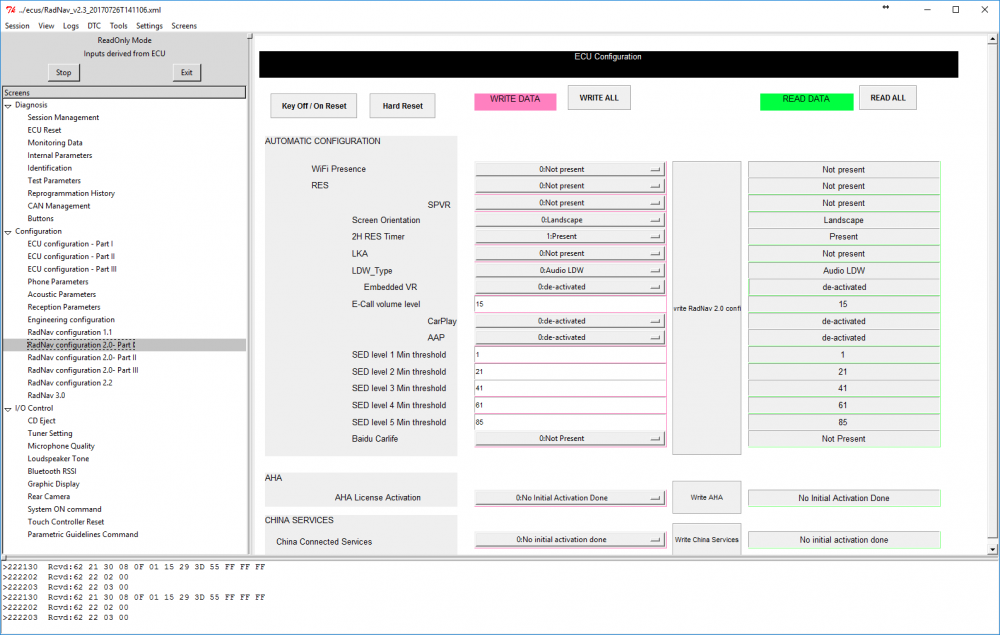Click the Hard Reset button
Screen dimensions: 1000x635
click(x=402, y=106)
